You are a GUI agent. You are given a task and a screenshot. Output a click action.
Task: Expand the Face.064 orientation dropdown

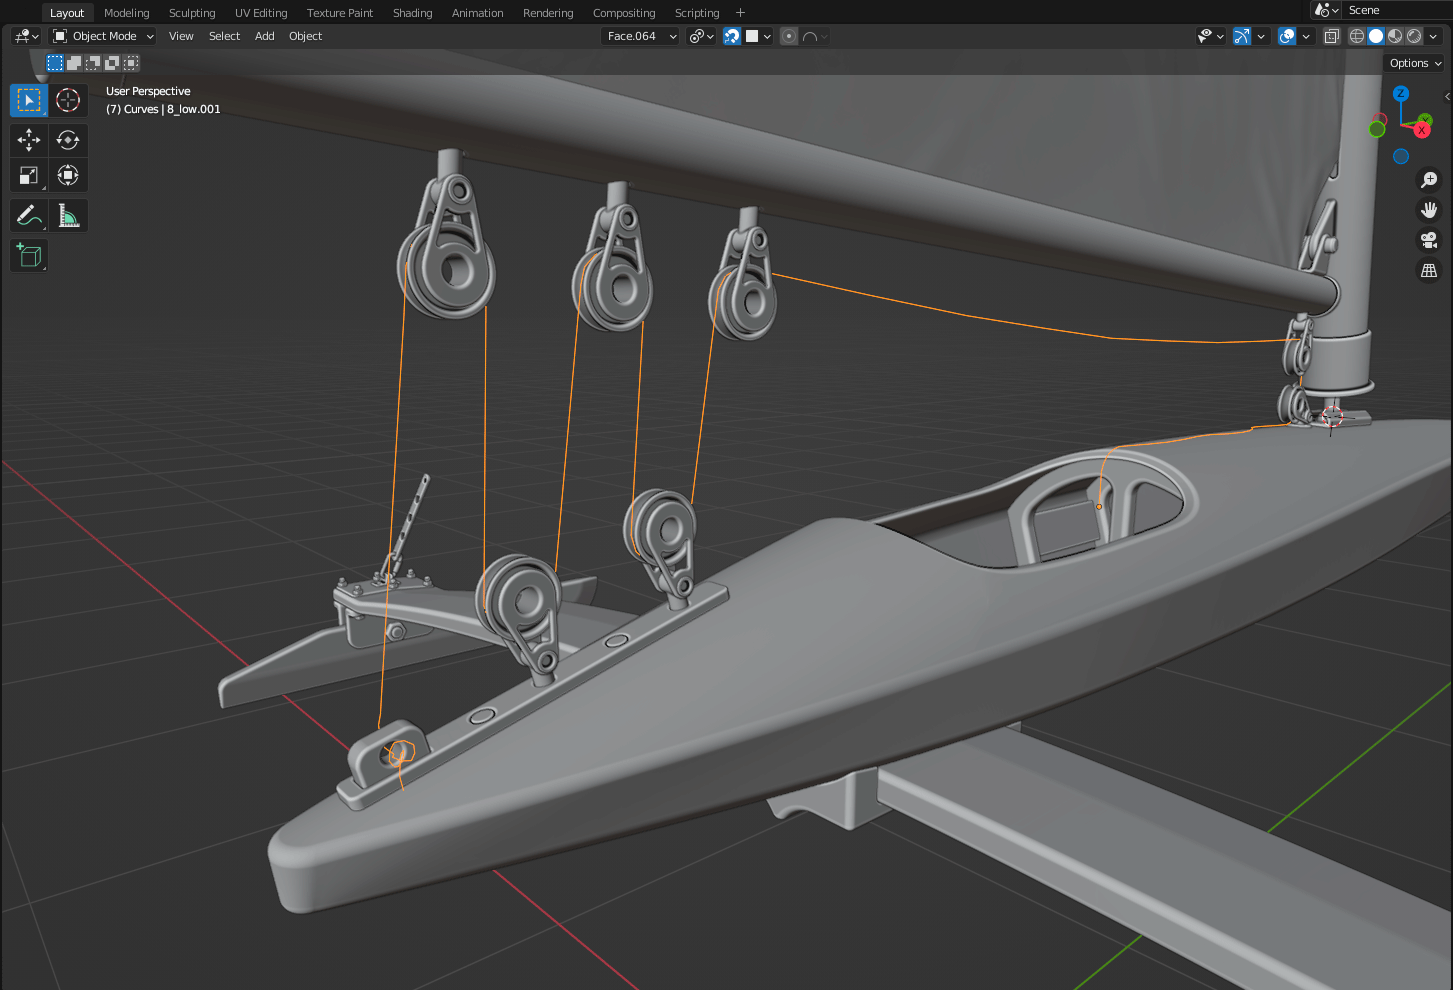[641, 36]
